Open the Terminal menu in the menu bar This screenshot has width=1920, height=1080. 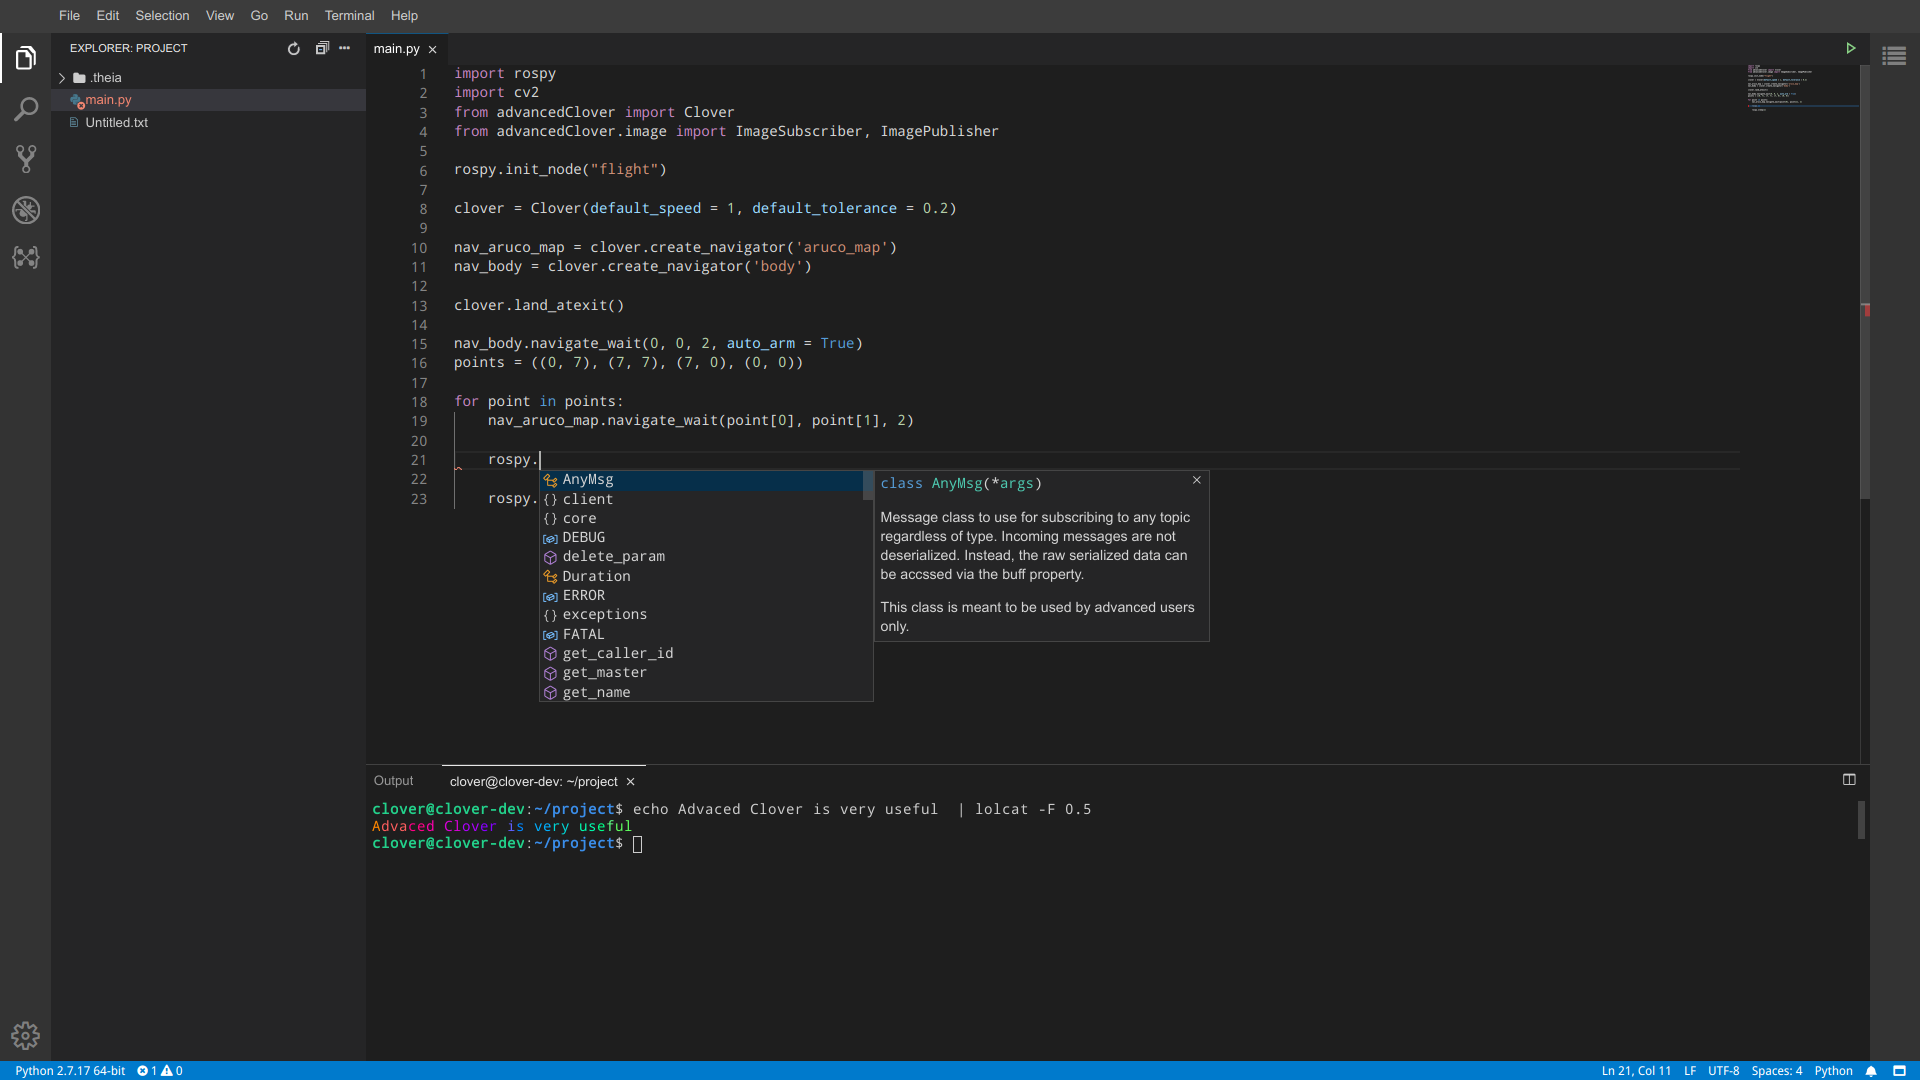point(347,15)
